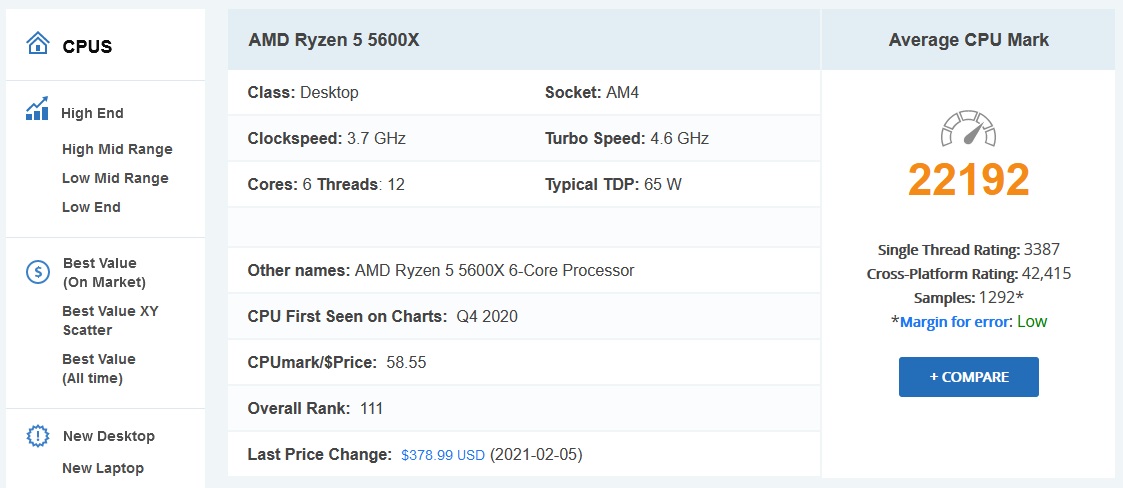
Task: Open New Laptop CPUs page
Action: 103,468
